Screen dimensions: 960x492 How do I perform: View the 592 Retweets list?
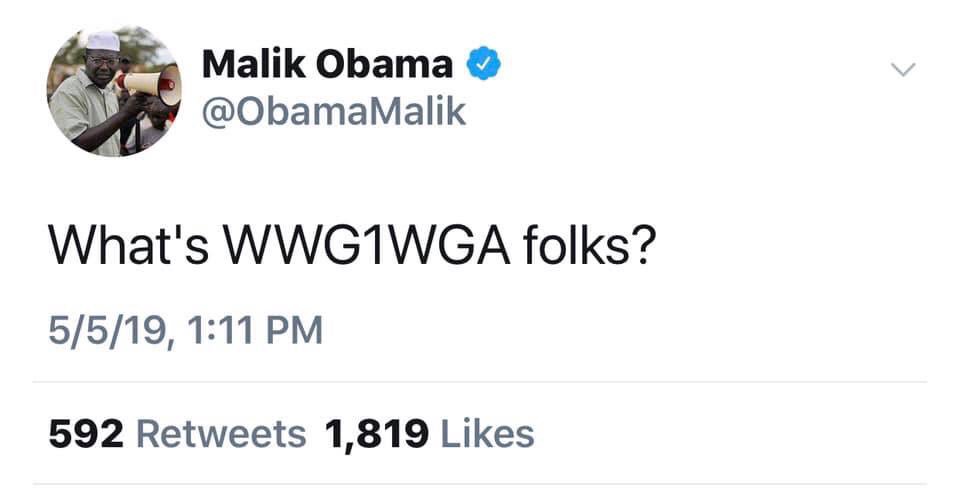click(177, 434)
